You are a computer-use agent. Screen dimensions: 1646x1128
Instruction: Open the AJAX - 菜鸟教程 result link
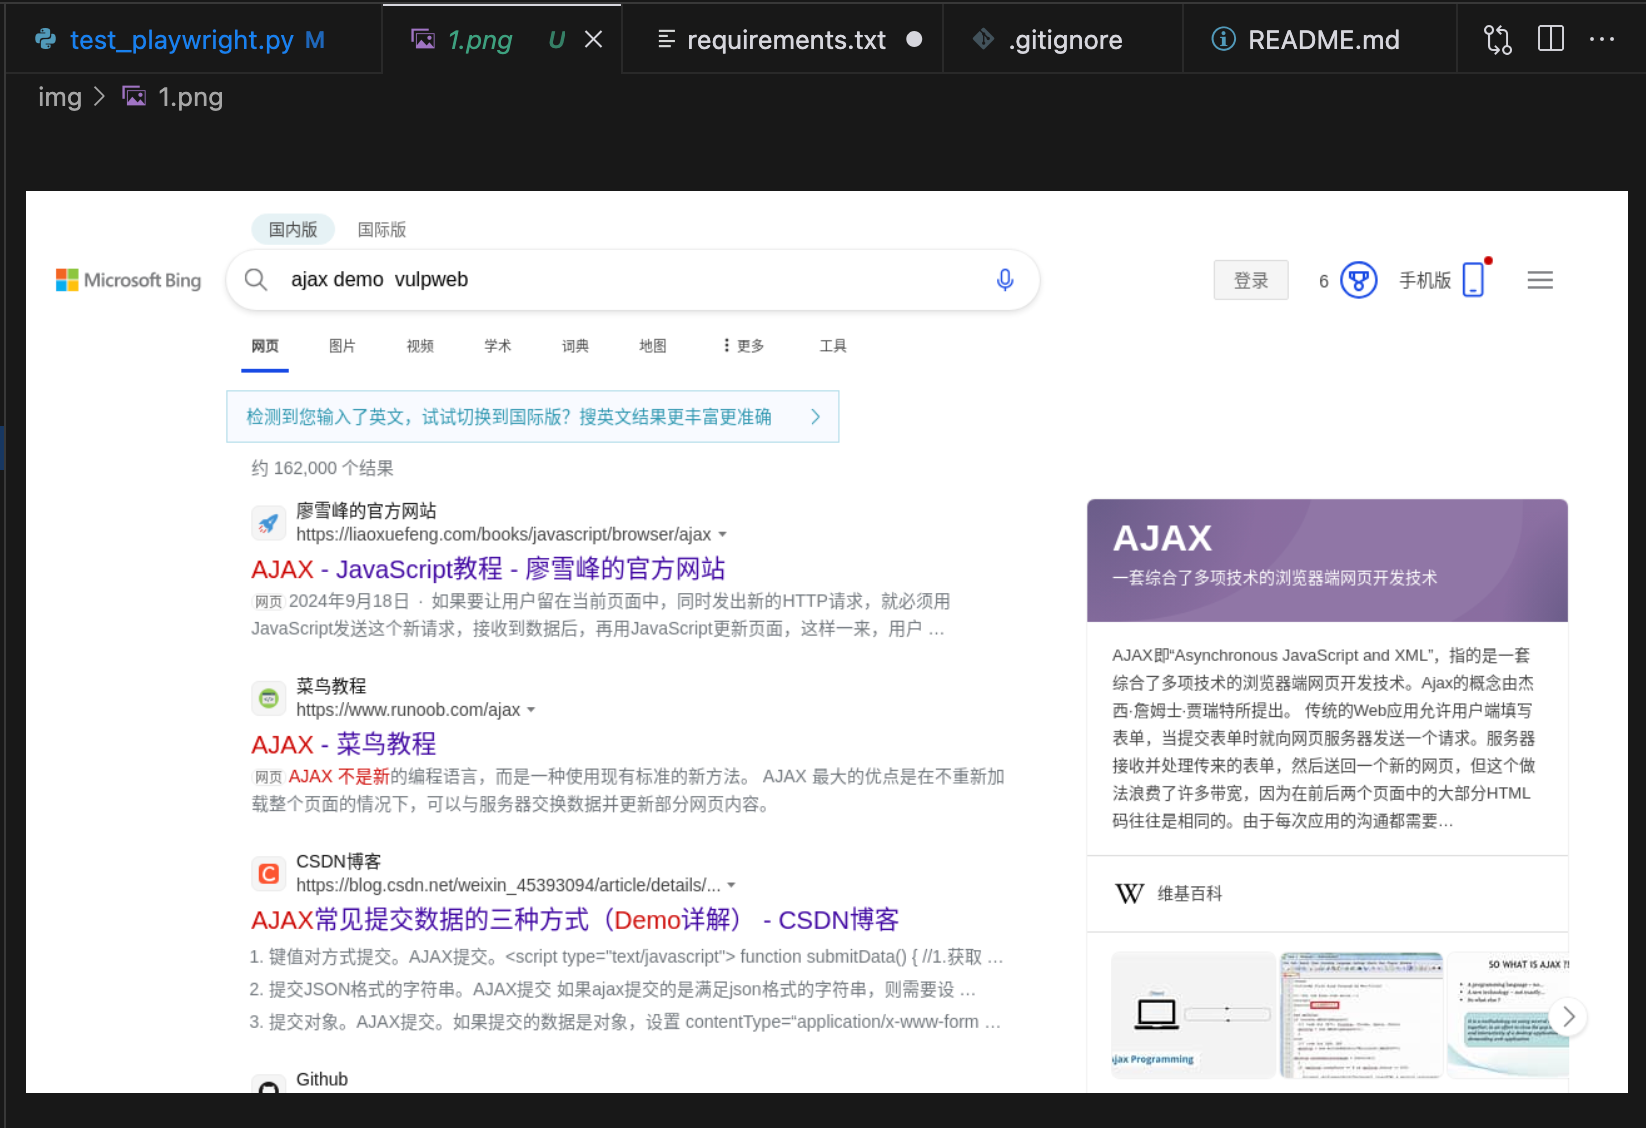coord(344,744)
